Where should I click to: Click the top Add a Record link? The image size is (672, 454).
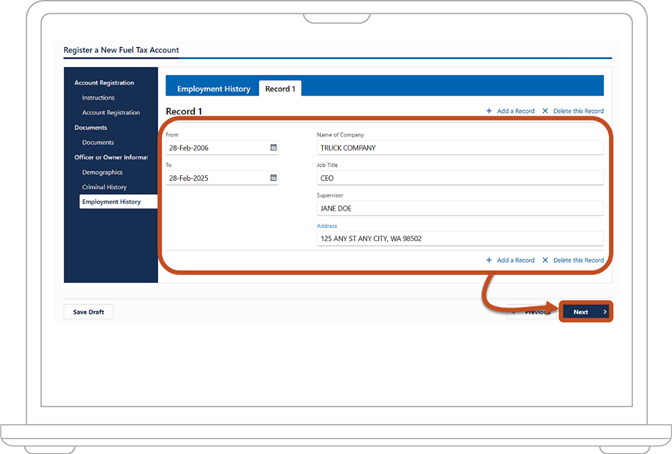pyautogui.click(x=510, y=111)
